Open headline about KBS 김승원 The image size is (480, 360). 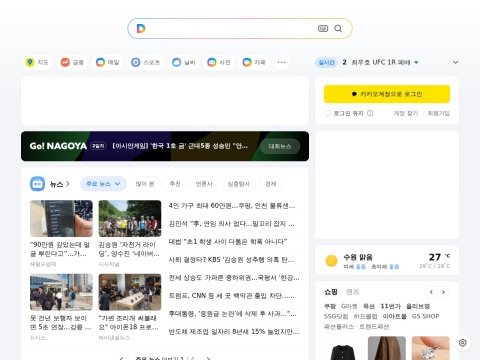coord(231,260)
